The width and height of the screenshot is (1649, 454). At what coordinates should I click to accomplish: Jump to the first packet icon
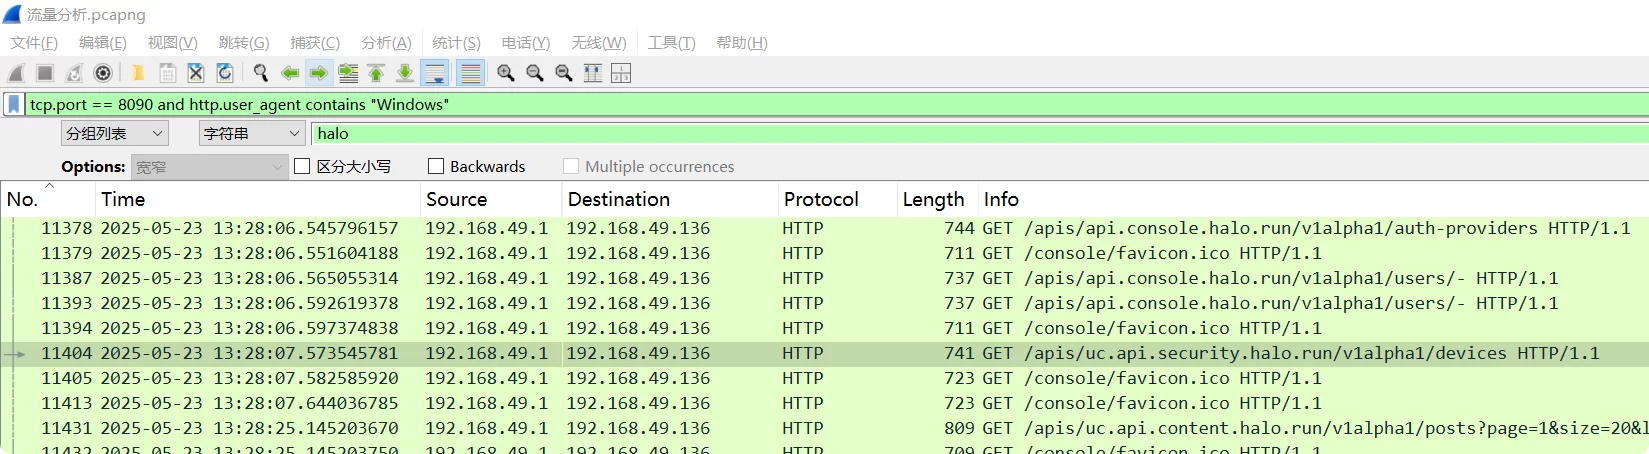tap(376, 73)
